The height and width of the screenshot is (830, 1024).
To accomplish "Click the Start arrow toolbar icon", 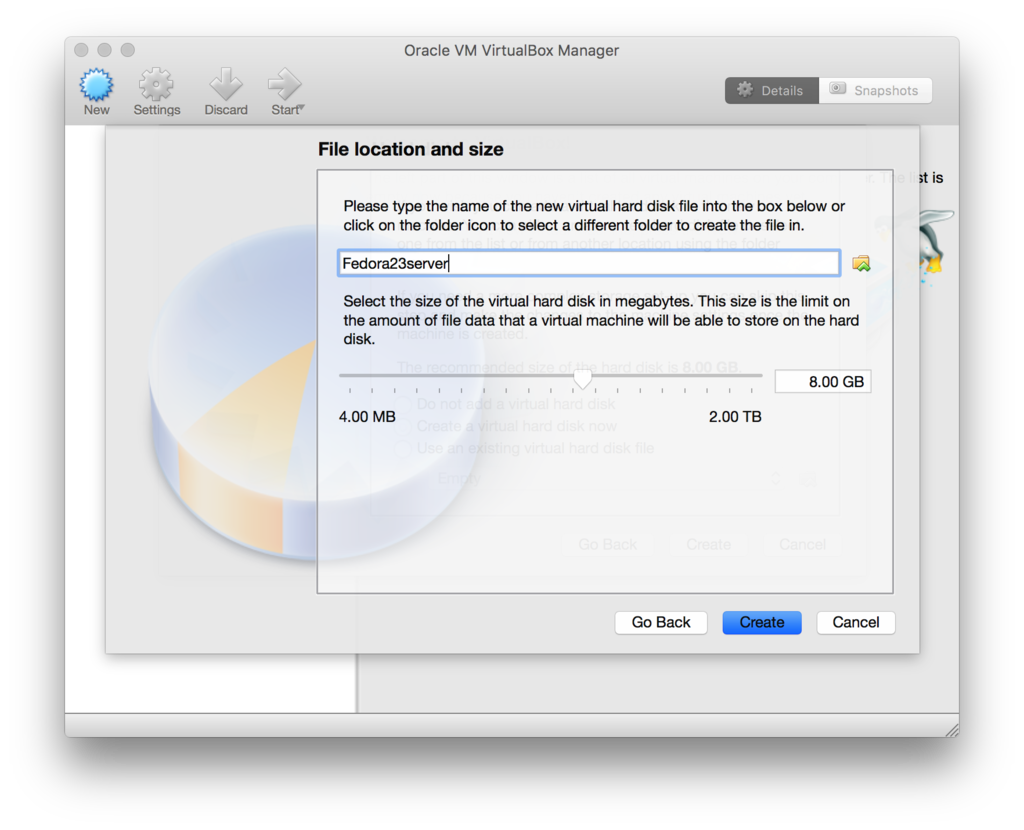I will [x=284, y=85].
